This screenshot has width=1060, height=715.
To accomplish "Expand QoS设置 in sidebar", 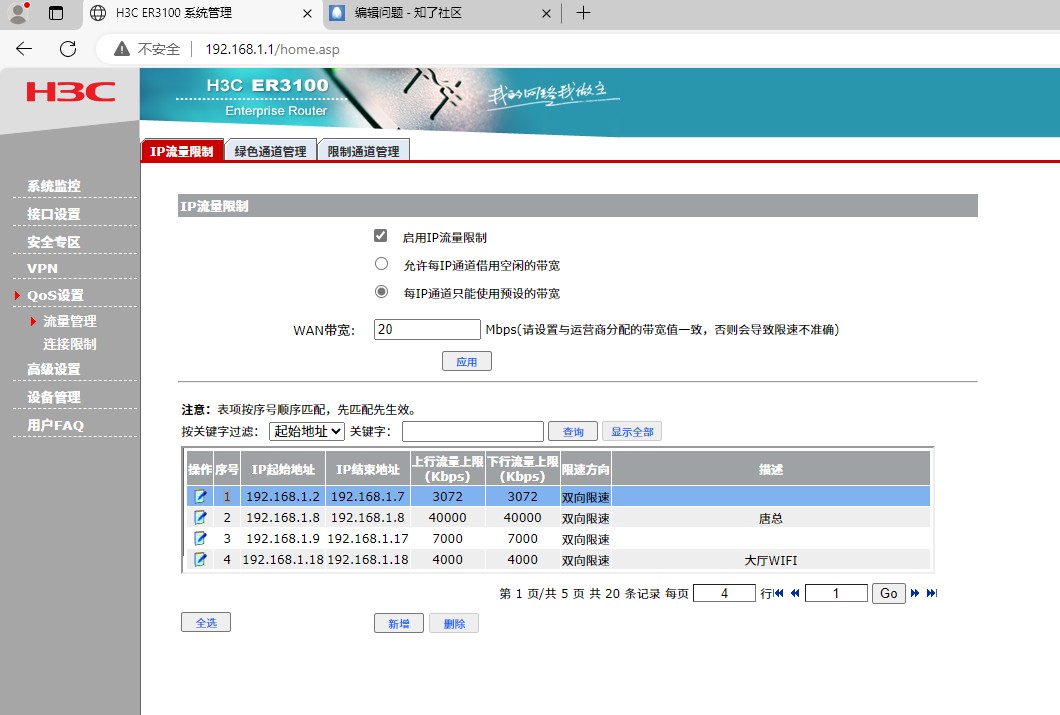I will pyautogui.click(x=55, y=295).
